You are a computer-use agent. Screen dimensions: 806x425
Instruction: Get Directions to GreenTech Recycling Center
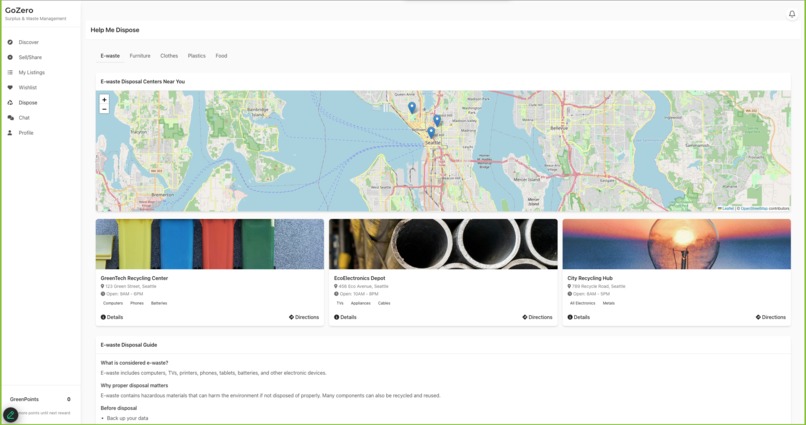[x=304, y=317]
